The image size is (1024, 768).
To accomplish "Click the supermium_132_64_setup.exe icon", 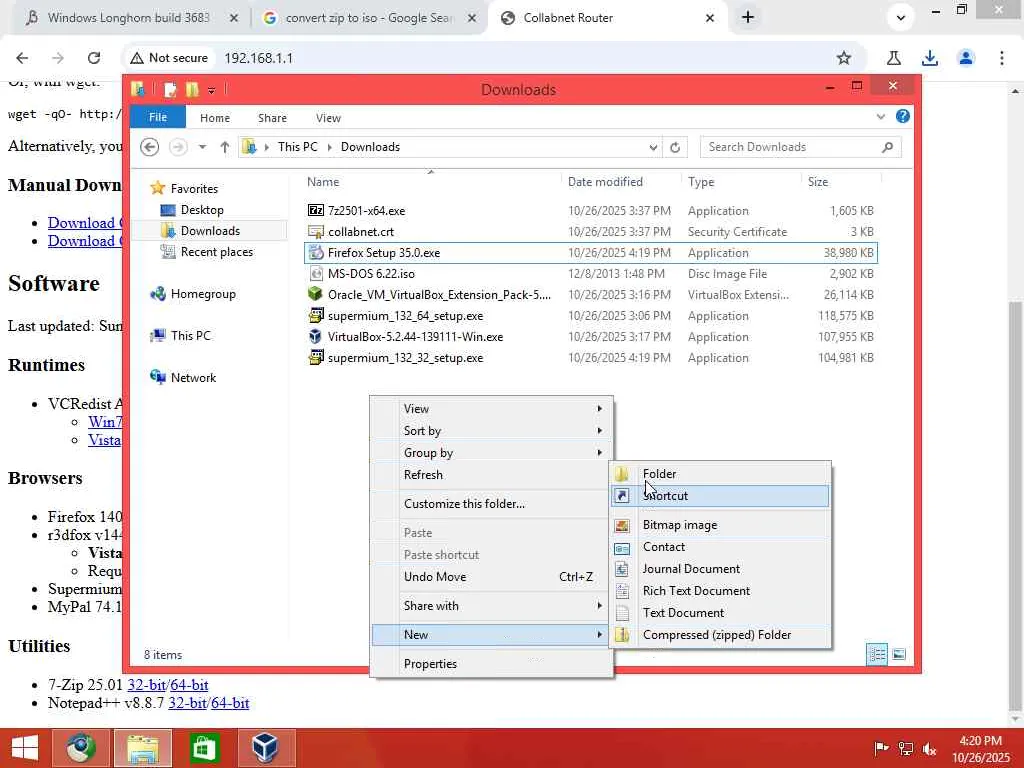I will (x=315, y=315).
